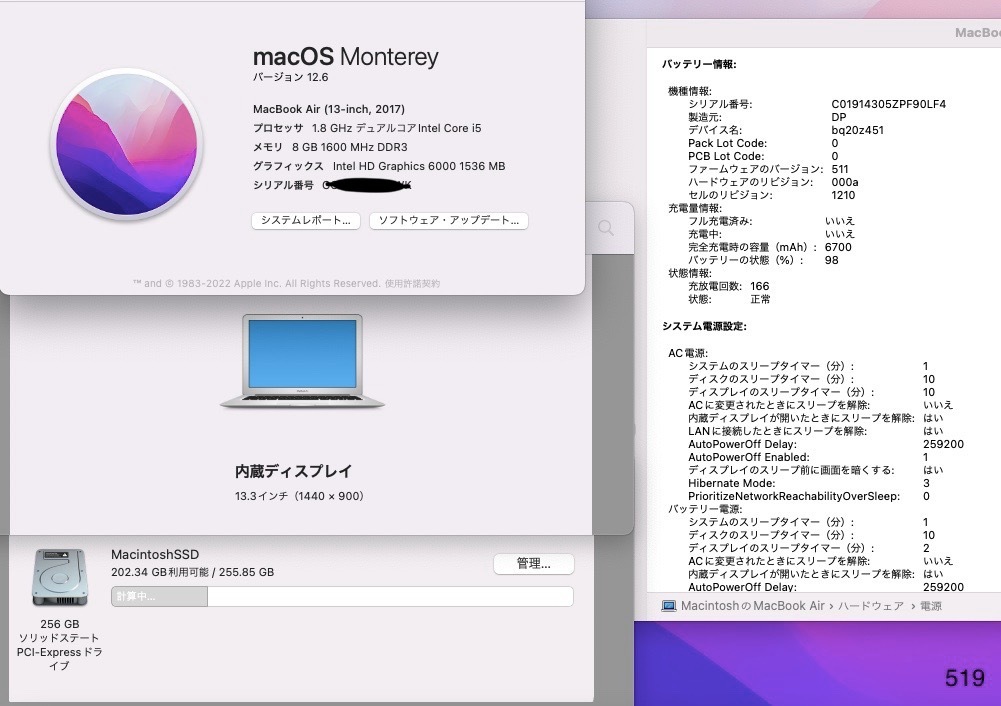The height and width of the screenshot is (706, 1001).
Task: Click battery condition value 98
Action: (x=831, y=260)
